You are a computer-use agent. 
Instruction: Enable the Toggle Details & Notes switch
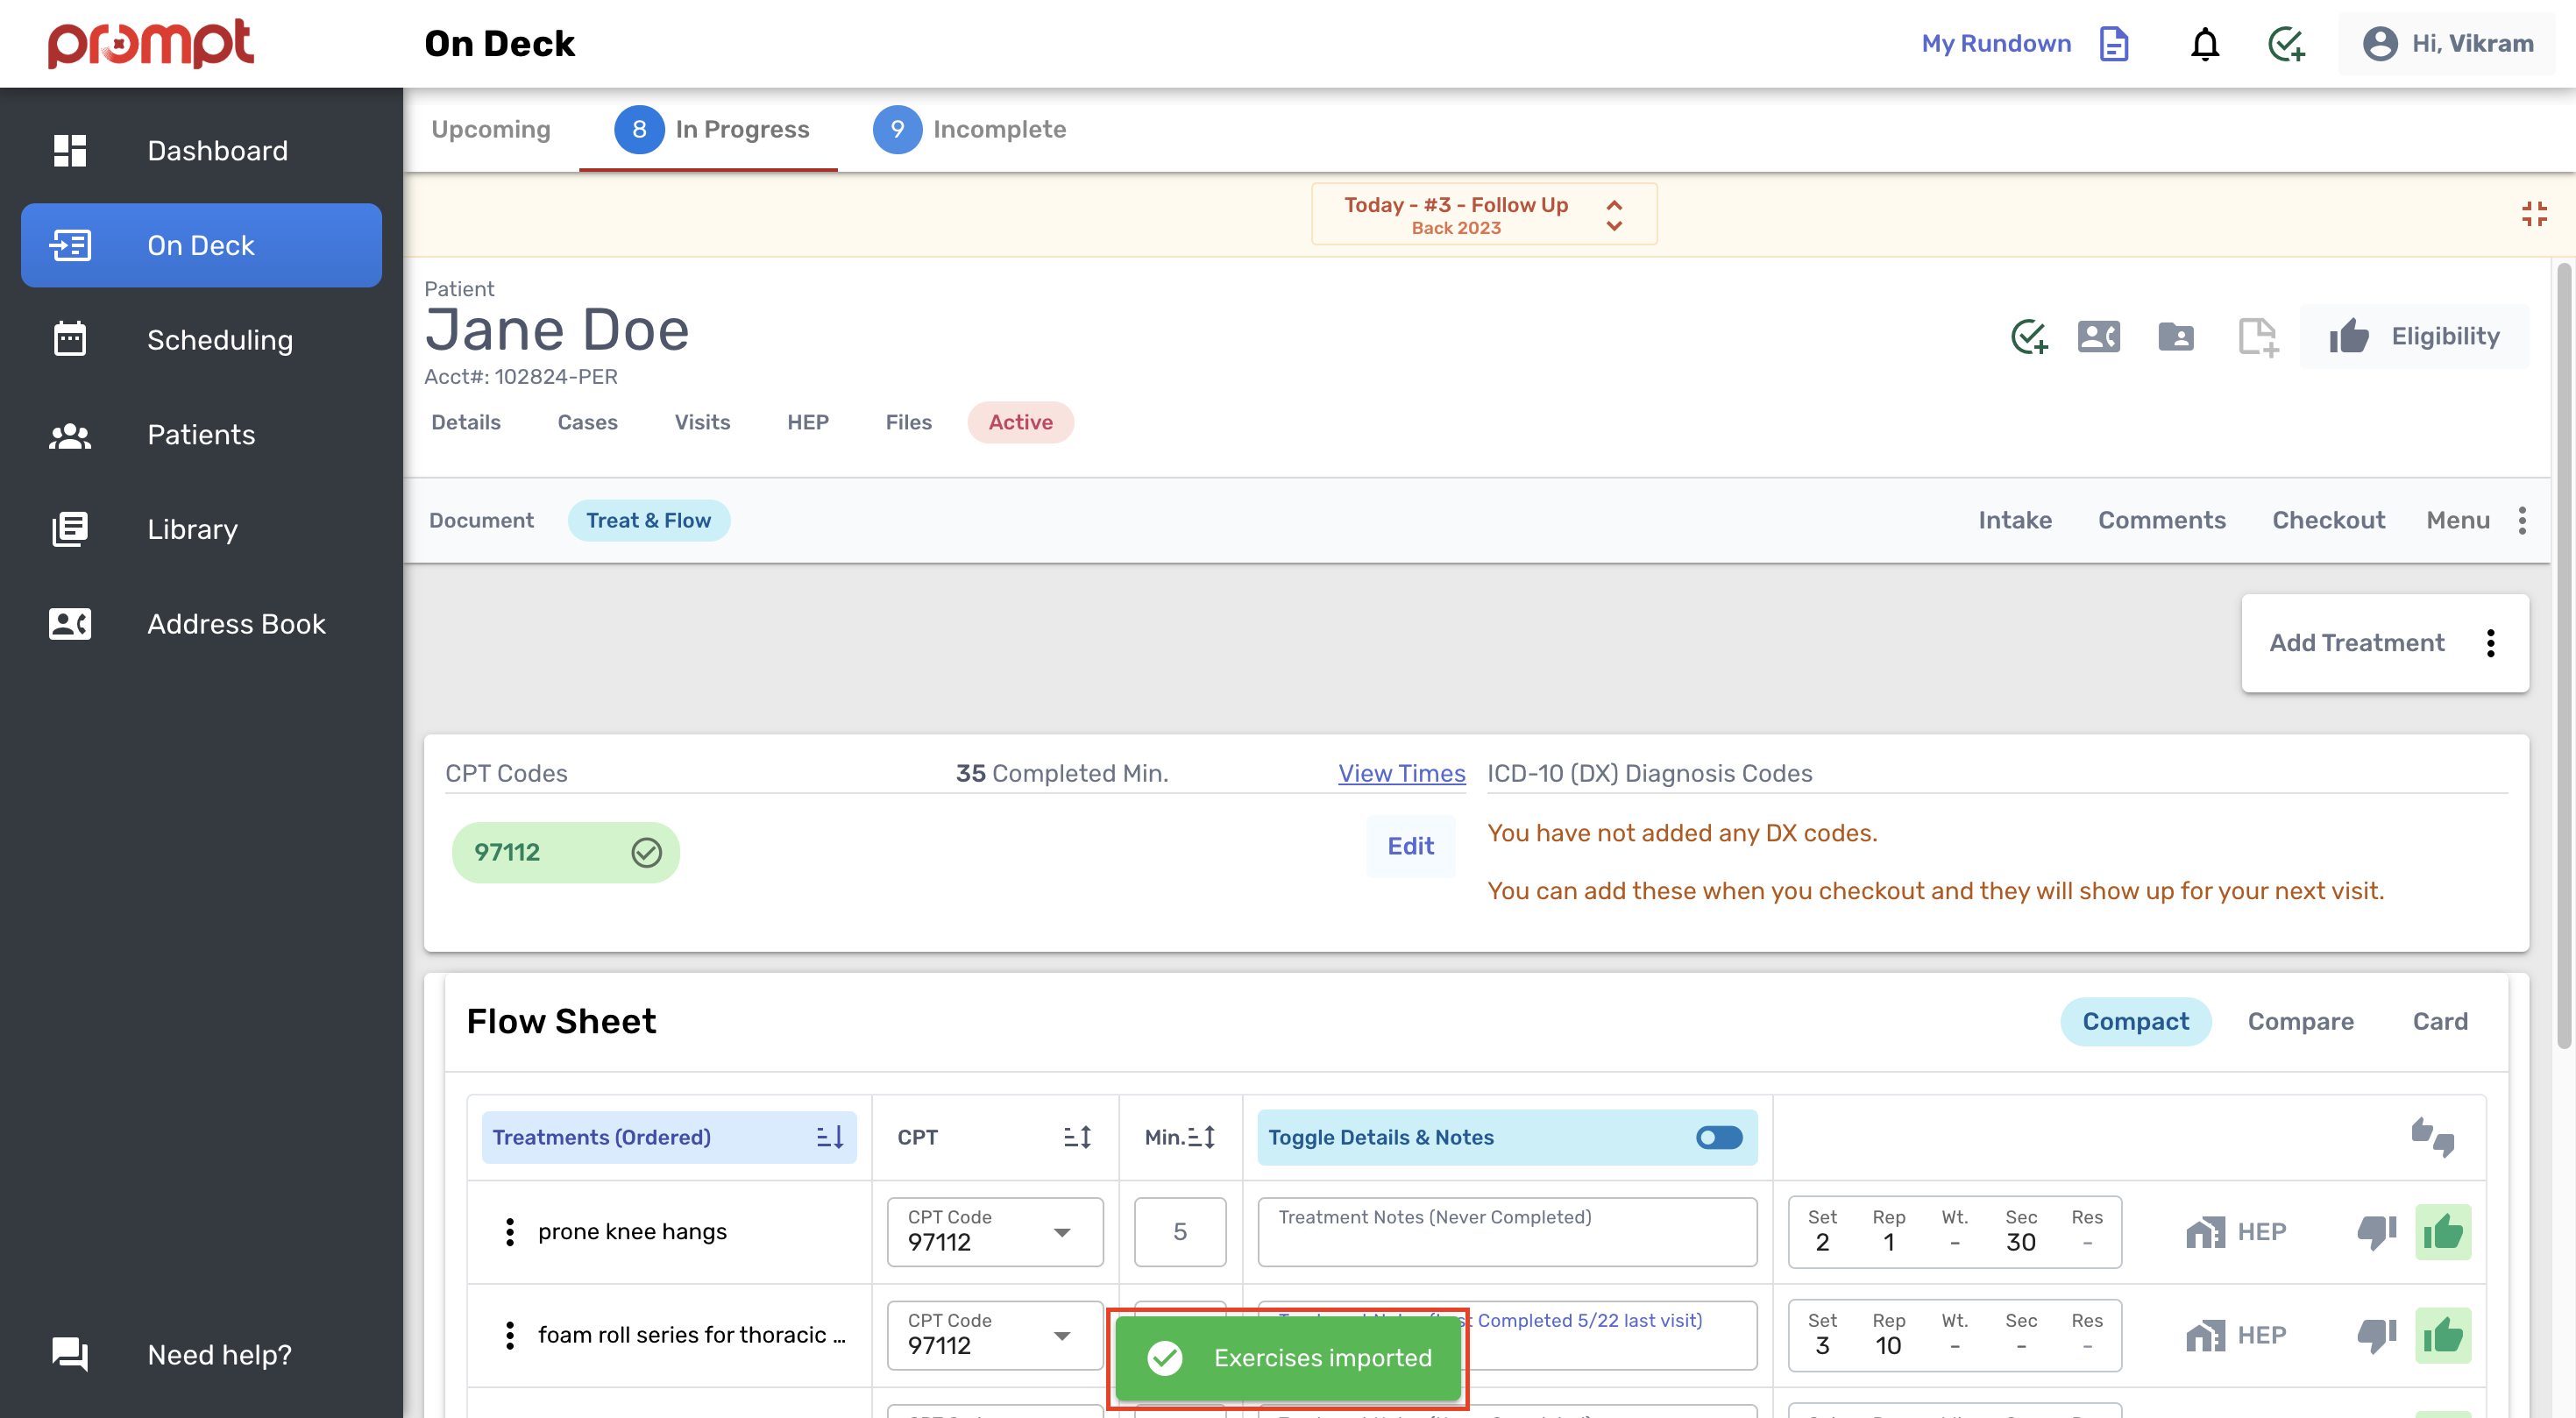pos(1717,1137)
